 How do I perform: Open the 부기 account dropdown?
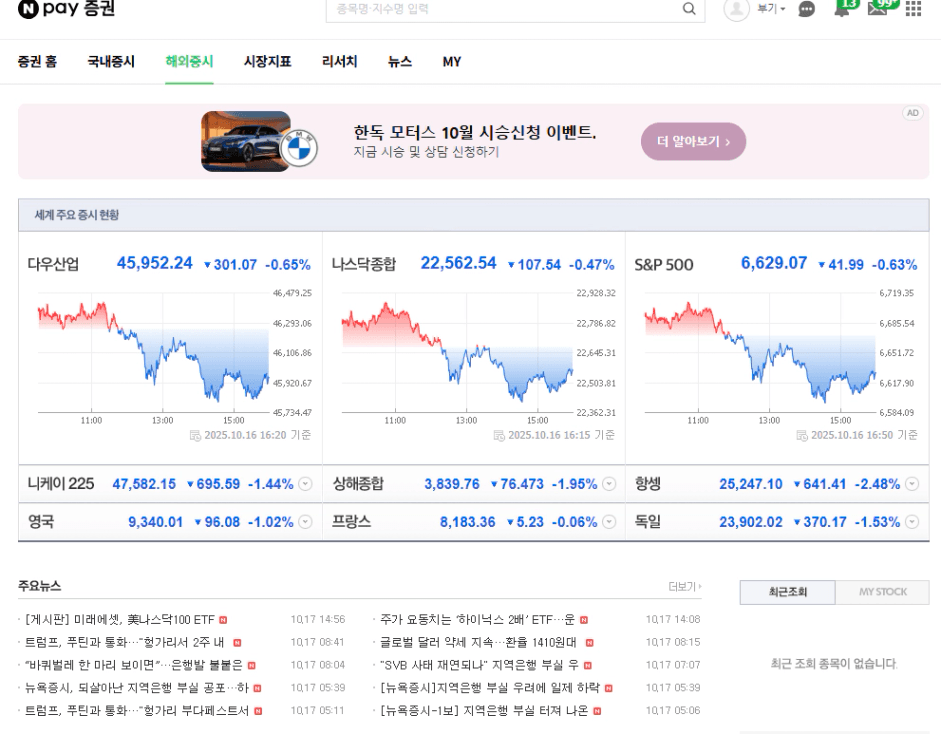pyautogui.click(x=771, y=9)
